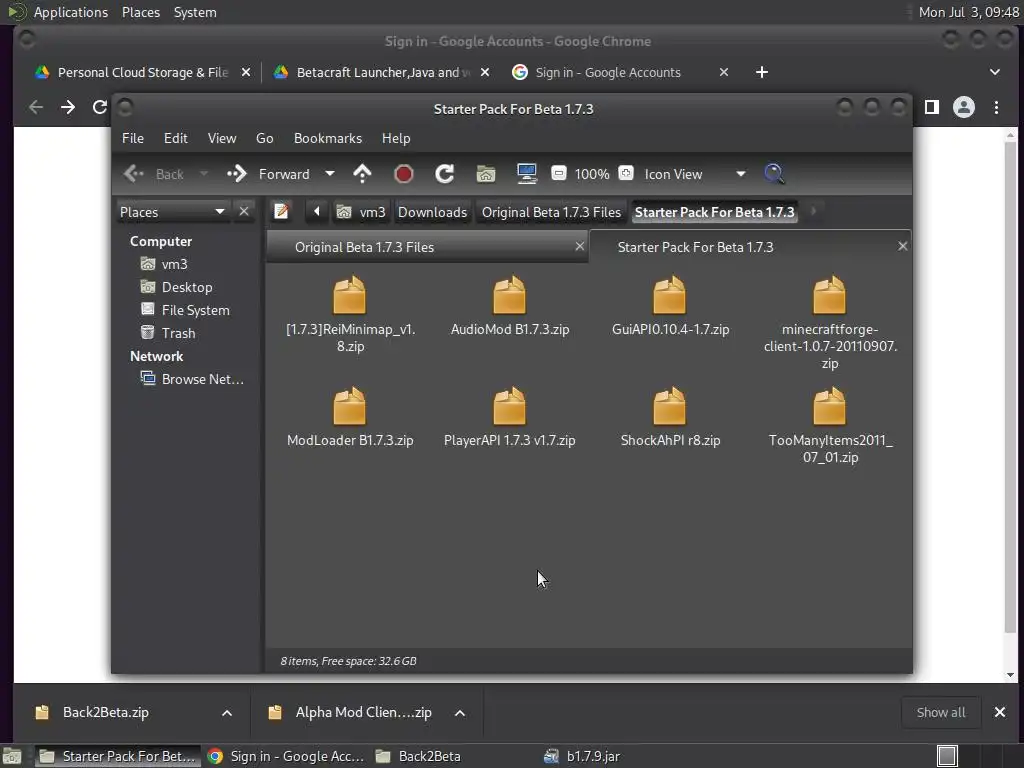Click vm3 in the path bar
The height and width of the screenshot is (768, 1024).
[361, 212]
